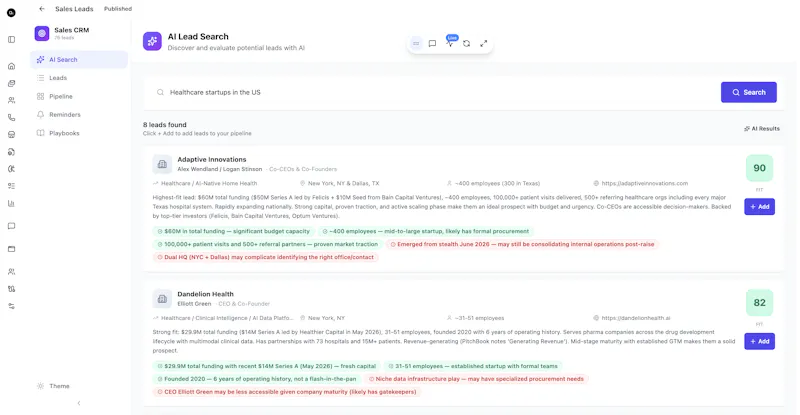Add Dandelion Health to the pipeline
Screen dimensions: 800x415
click(x=759, y=341)
